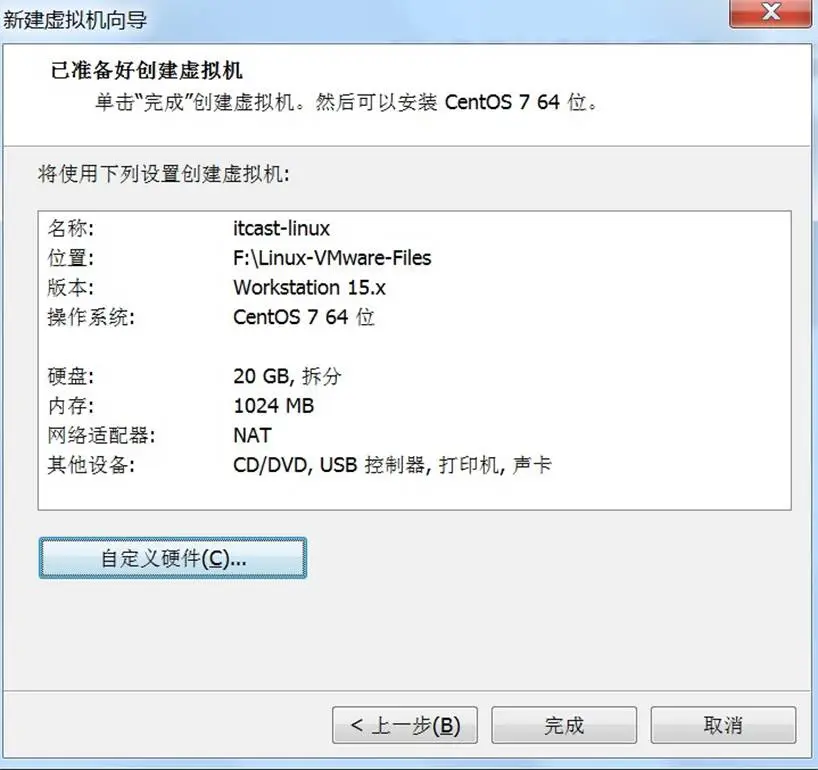Click the 将使用下列设置创建虚拟机: caption
This screenshot has height=770, width=818.
point(163,174)
